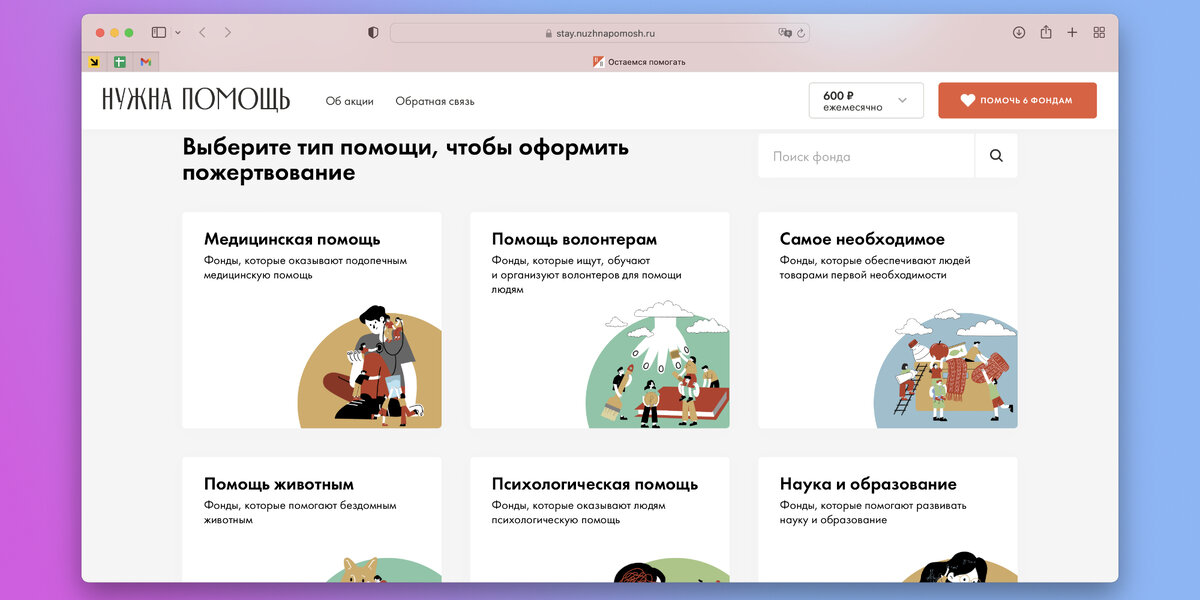Click the НУЖНА ПОМОЩЬ logo
Viewport: 1200px width, 600px height.
click(196, 100)
